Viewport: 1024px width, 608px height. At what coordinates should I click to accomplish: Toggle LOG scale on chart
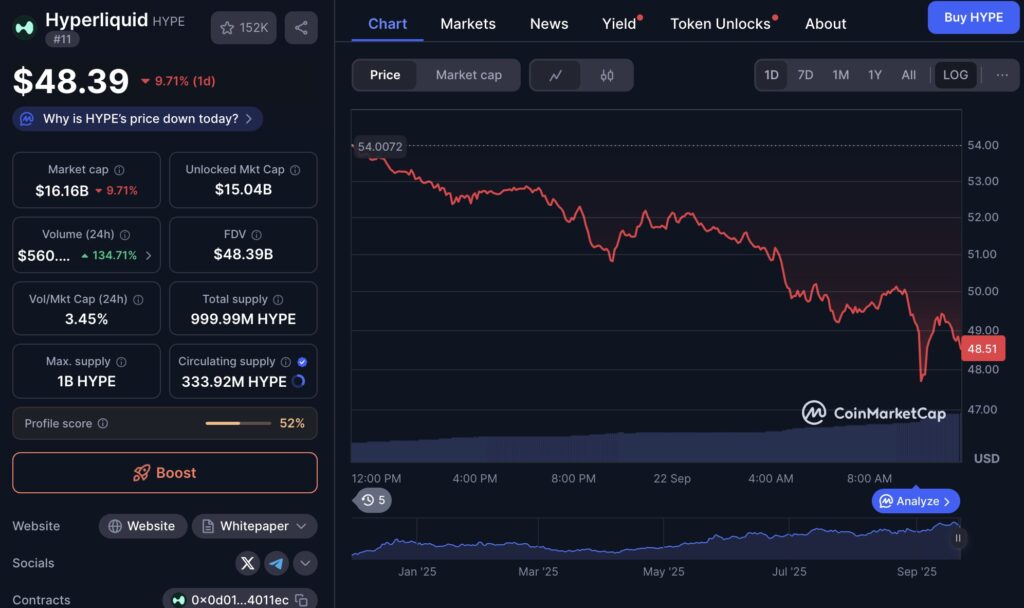click(955, 75)
